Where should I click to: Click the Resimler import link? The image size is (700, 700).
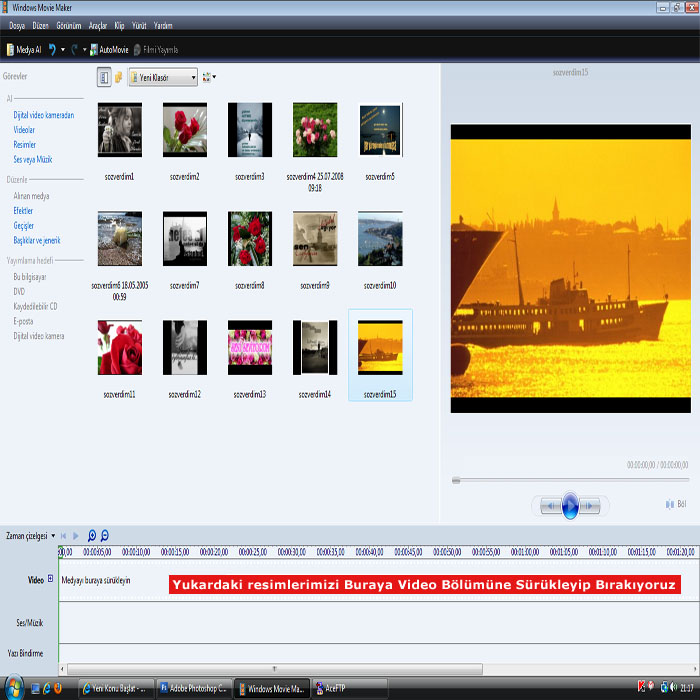point(25,145)
